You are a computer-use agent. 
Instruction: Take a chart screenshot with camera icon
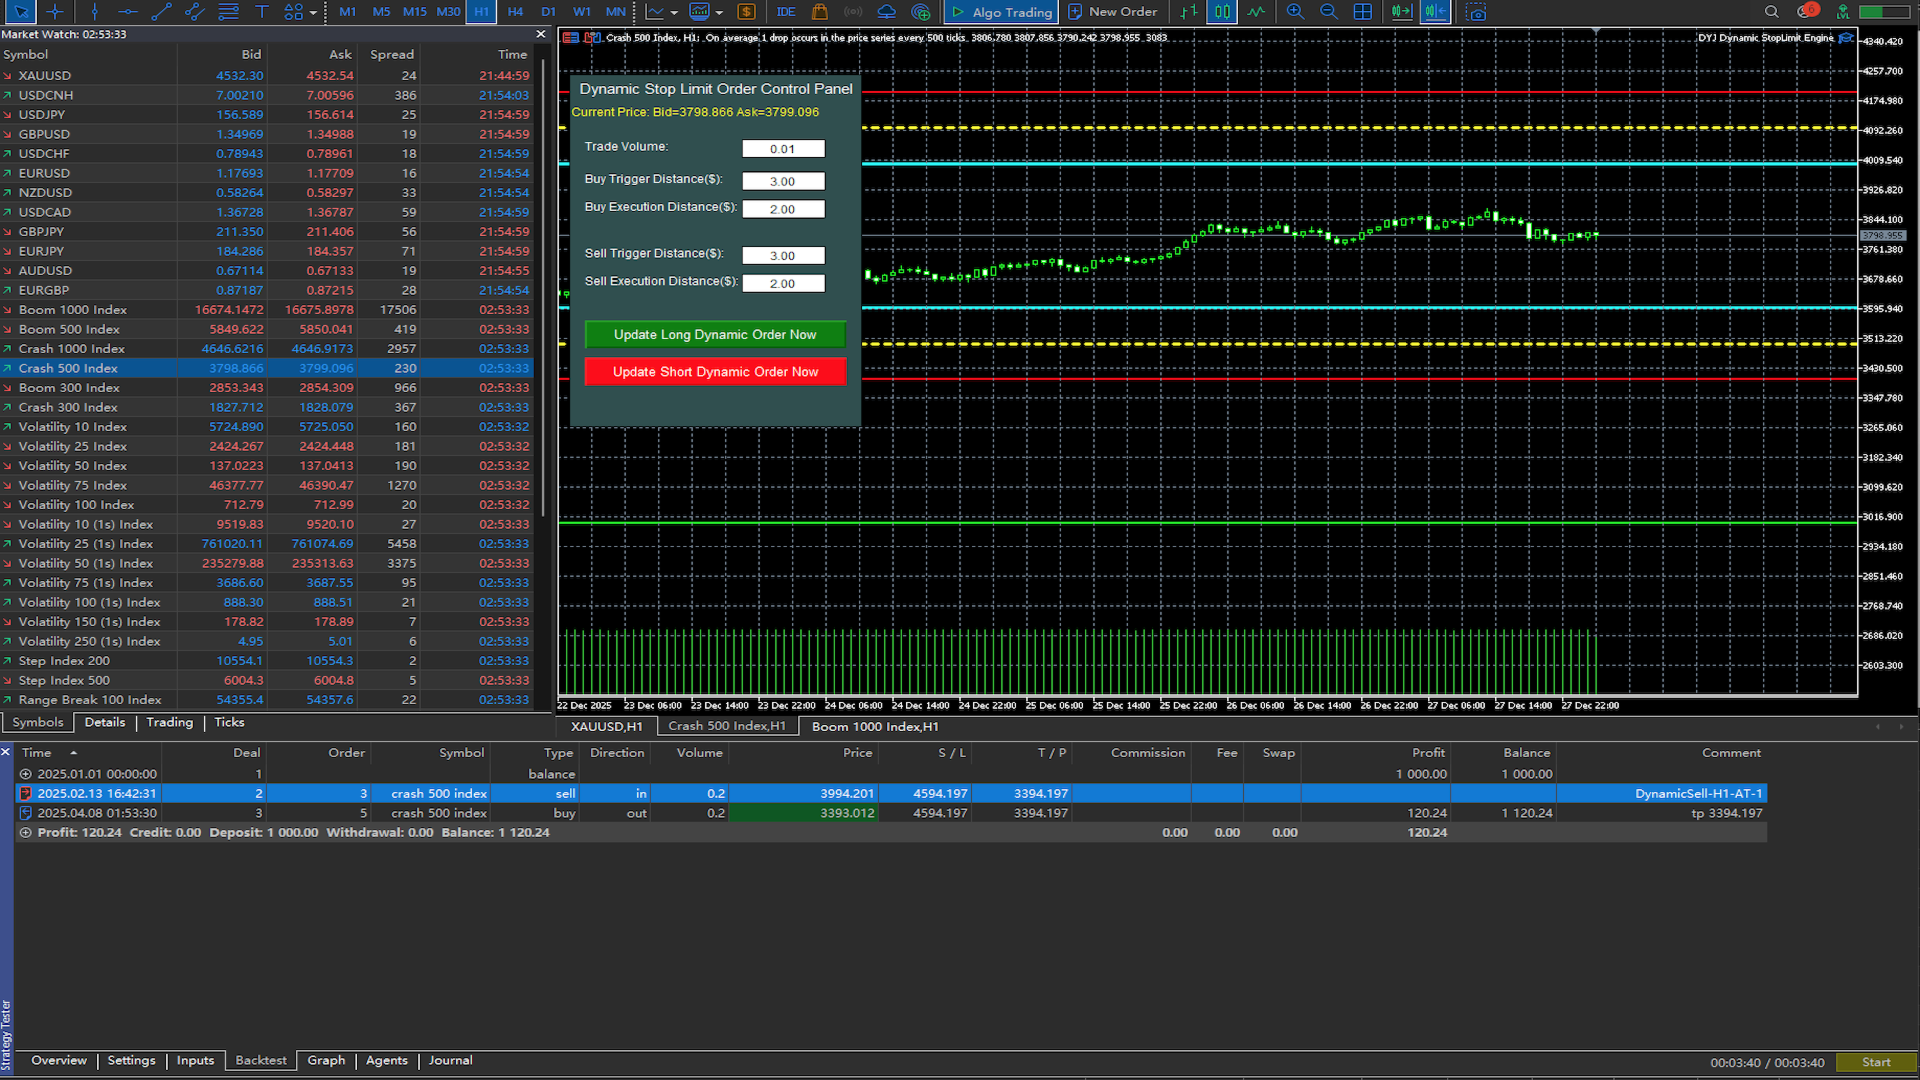coord(1476,12)
